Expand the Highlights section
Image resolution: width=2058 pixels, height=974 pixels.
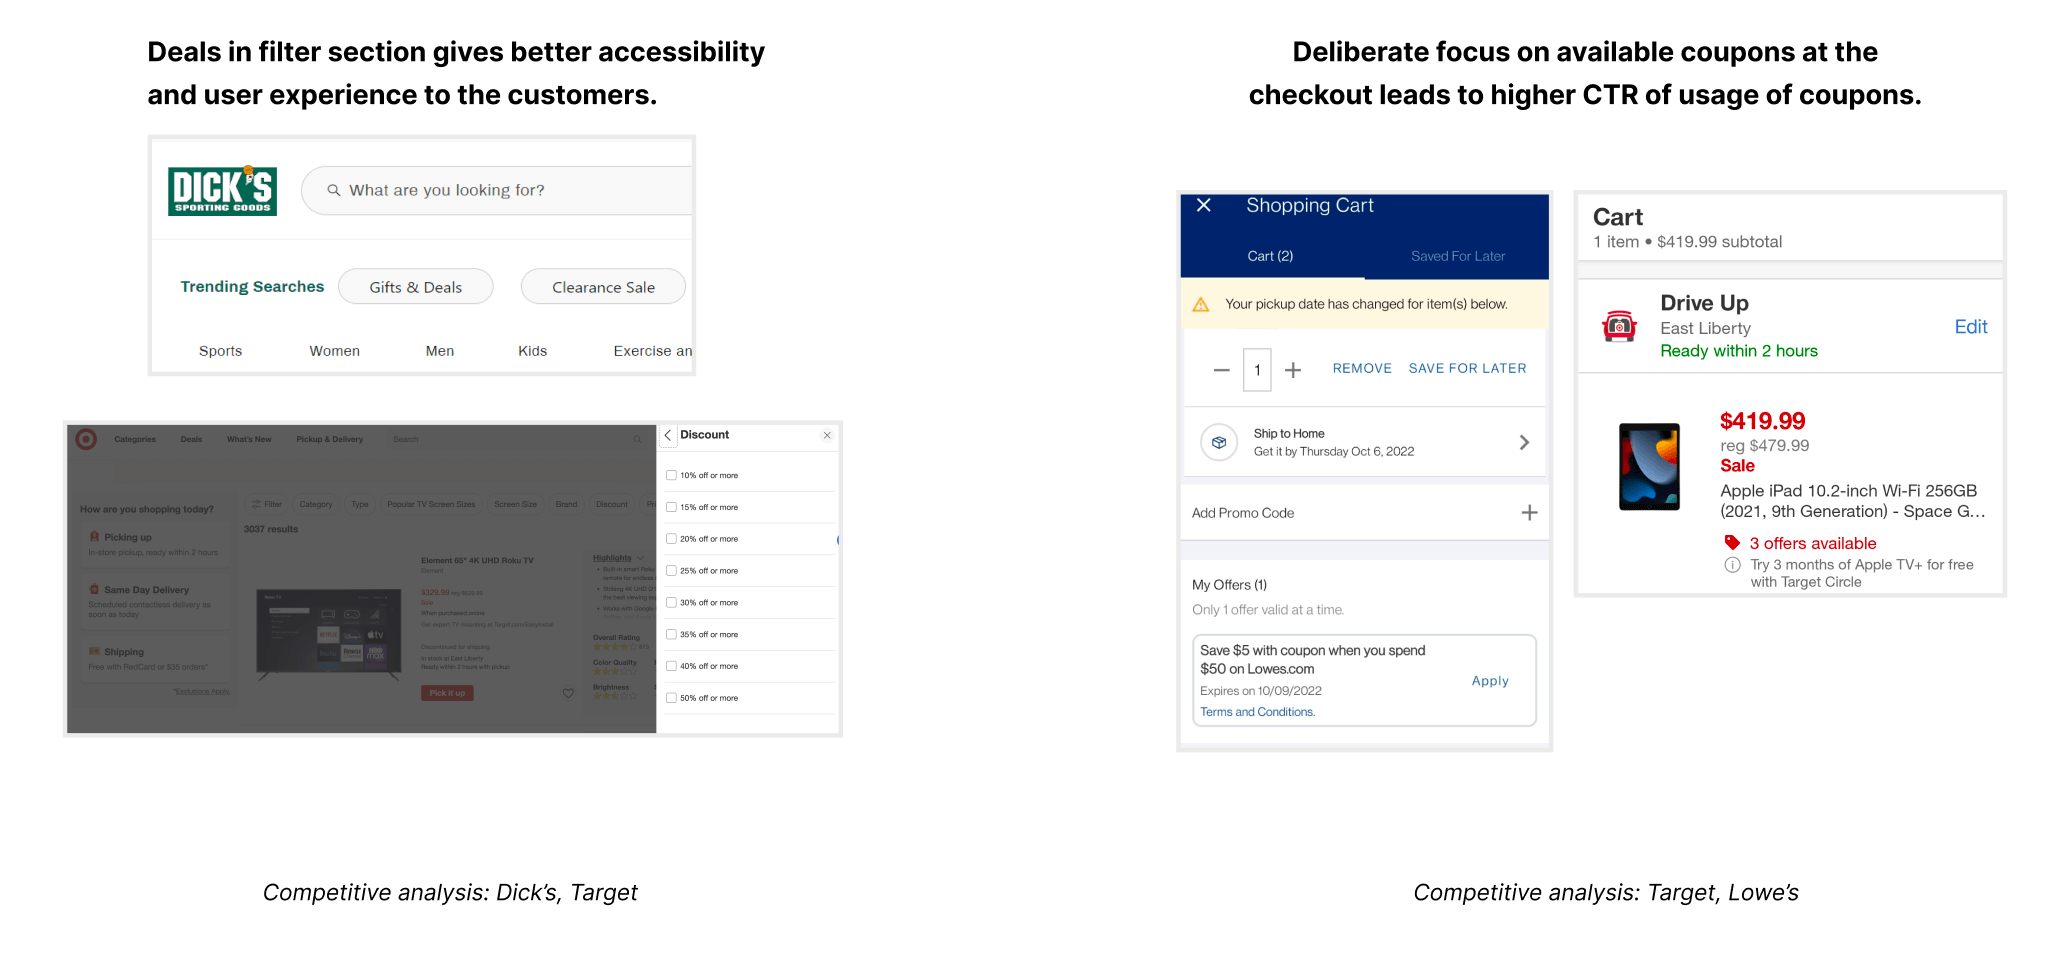tap(619, 558)
